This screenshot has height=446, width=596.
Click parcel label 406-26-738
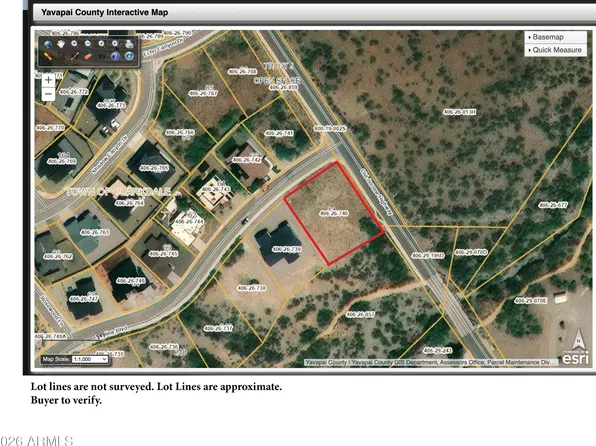click(252, 289)
